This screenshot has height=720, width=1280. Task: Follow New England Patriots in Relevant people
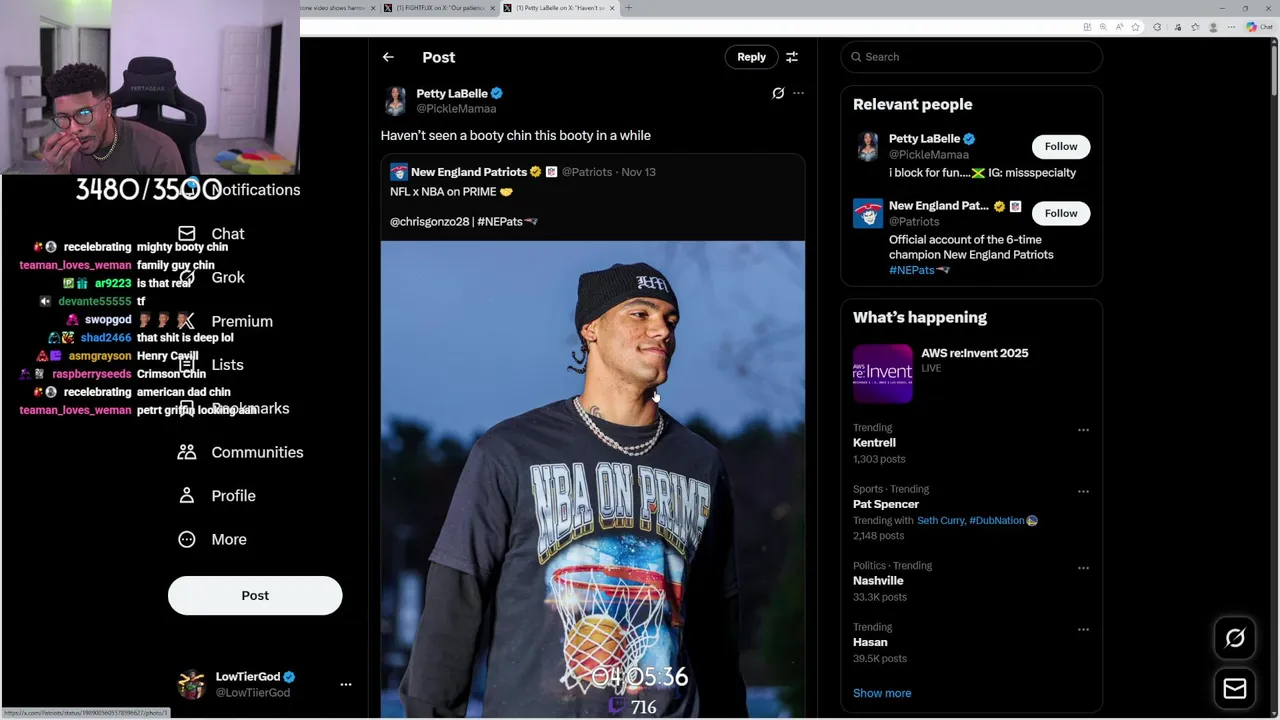(x=1061, y=213)
